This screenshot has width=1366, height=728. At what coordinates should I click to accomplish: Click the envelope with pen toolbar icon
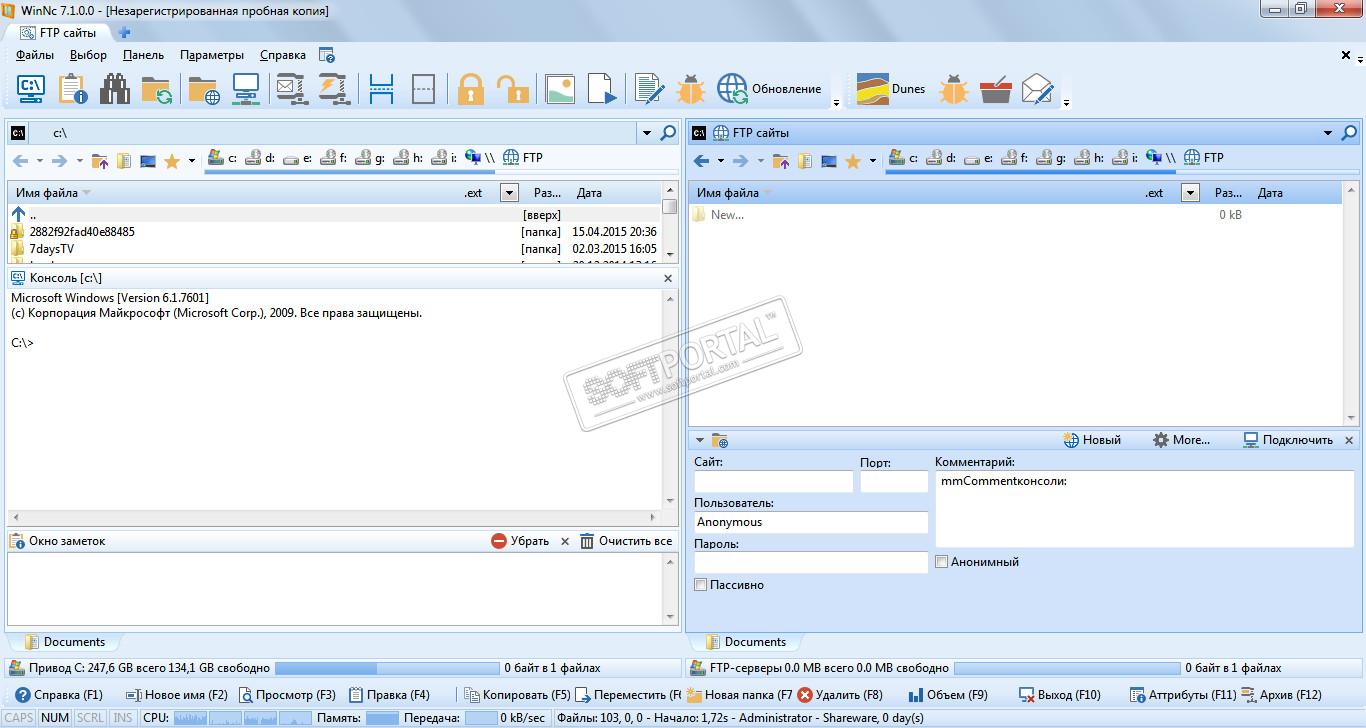click(x=1038, y=89)
